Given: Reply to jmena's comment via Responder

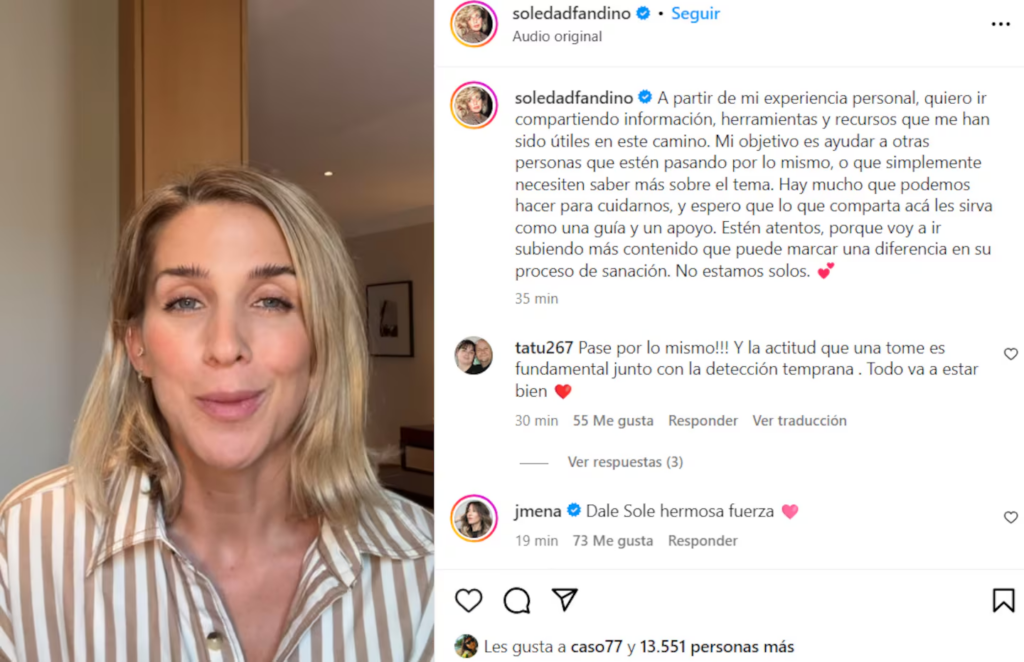Looking at the screenshot, I should pyautogui.click(x=703, y=541).
